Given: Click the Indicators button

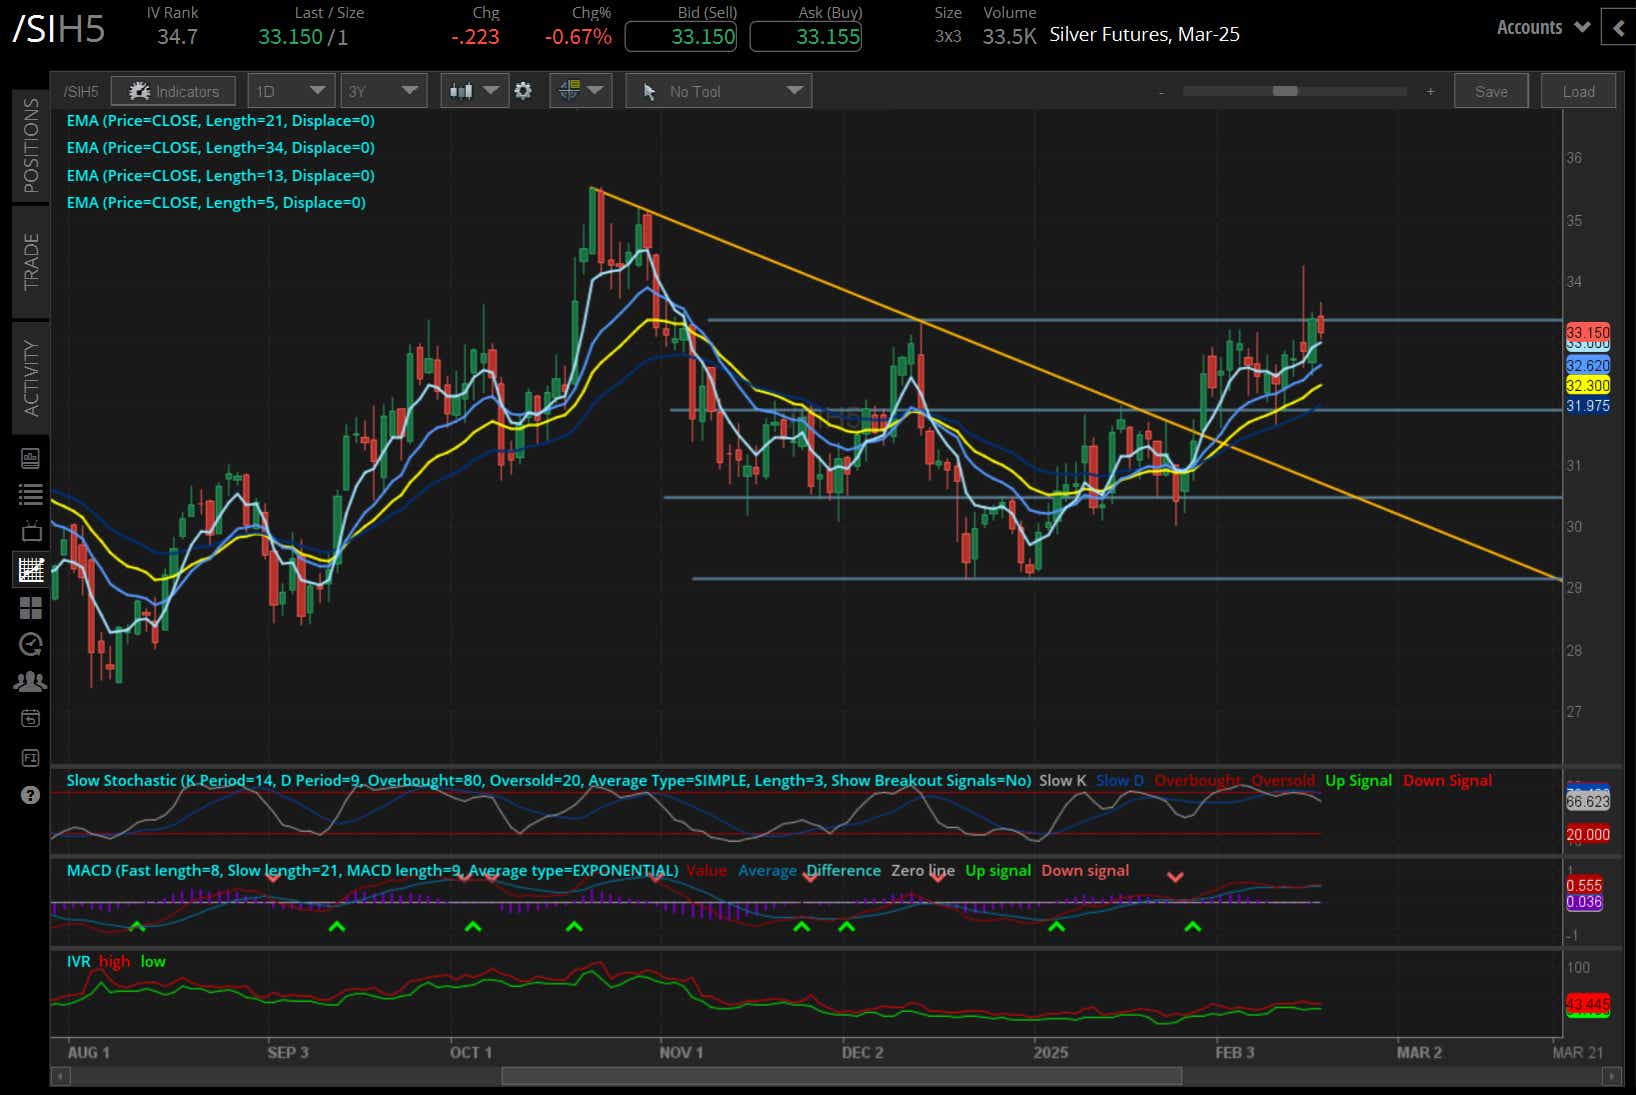Looking at the screenshot, I should point(173,91).
